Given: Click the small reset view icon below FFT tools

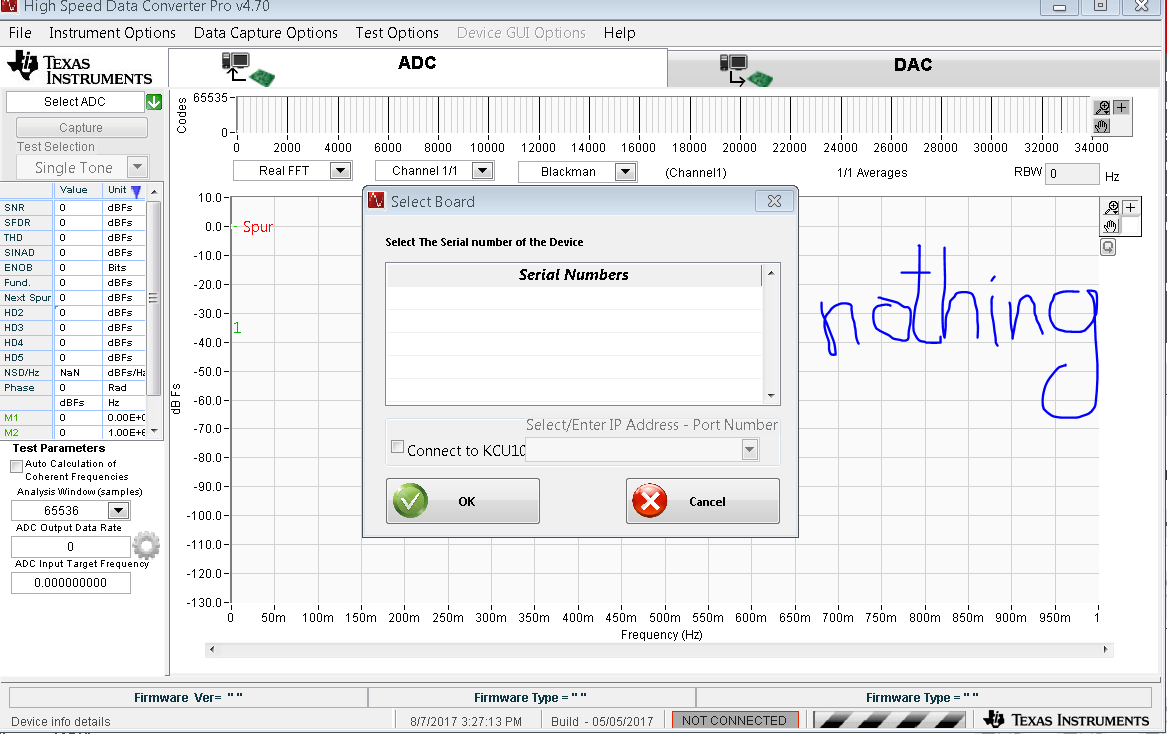Looking at the screenshot, I should tap(1108, 247).
